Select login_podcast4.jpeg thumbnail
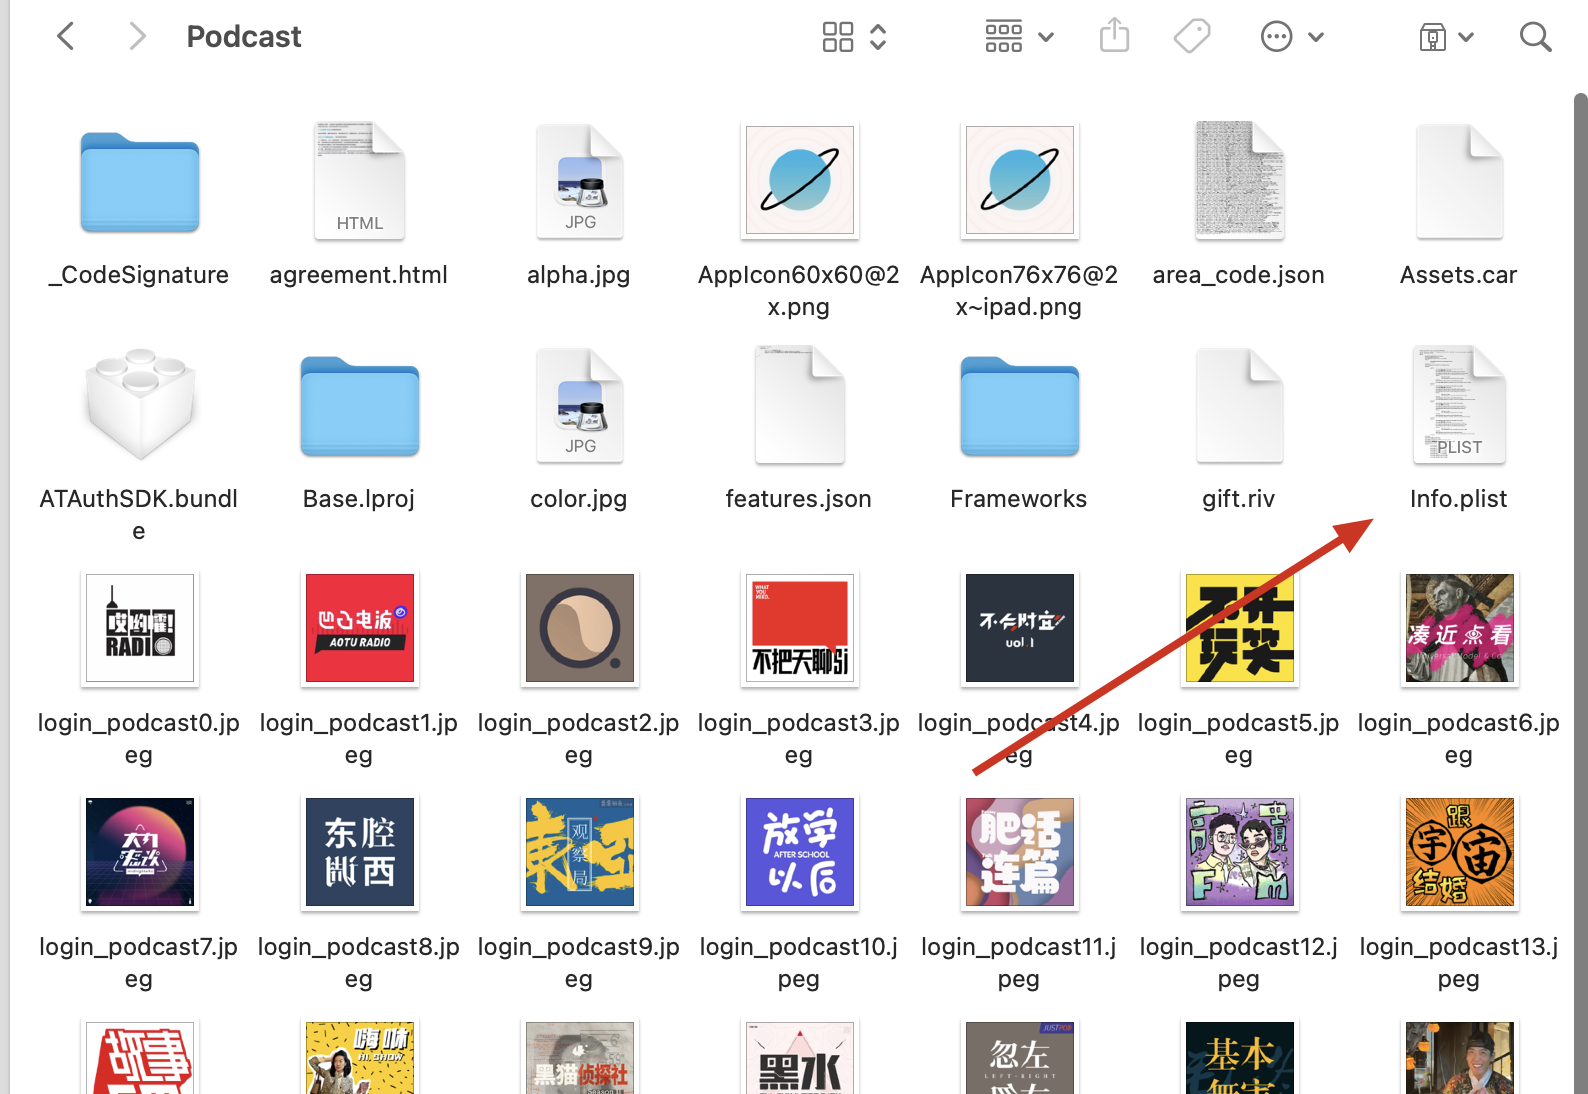The image size is (1588, 1094). coord(1019,628)
